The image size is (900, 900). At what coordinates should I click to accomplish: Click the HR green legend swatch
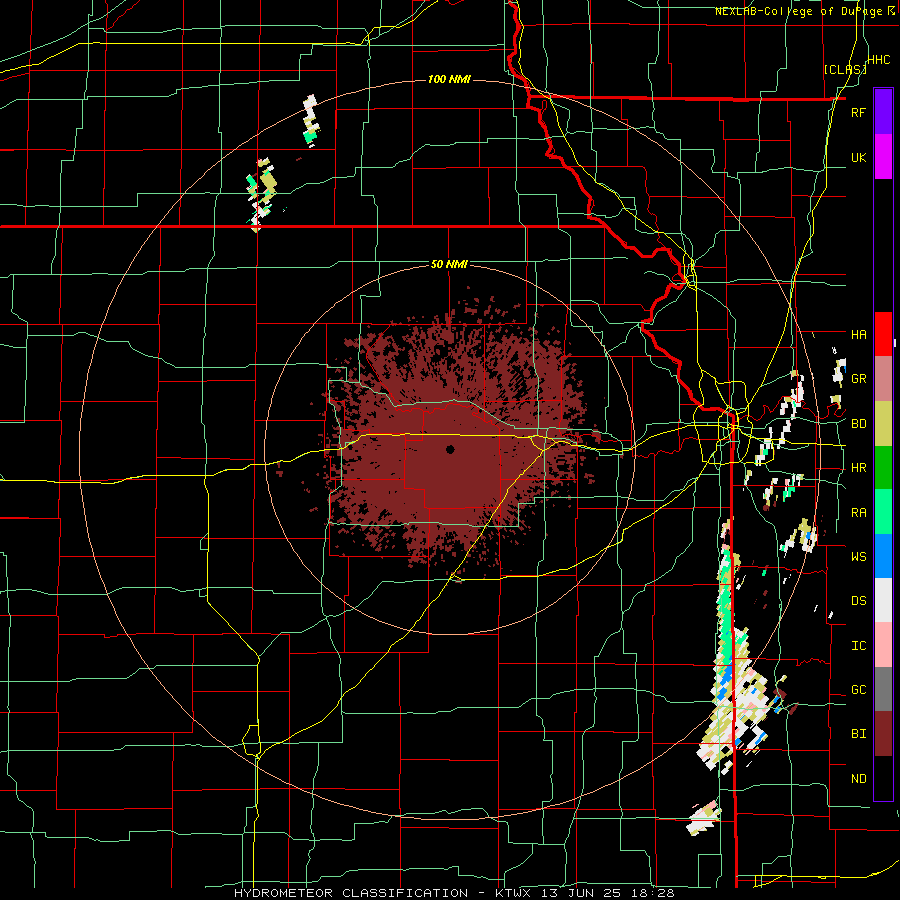pyautogui.click(x=883, y=468)
